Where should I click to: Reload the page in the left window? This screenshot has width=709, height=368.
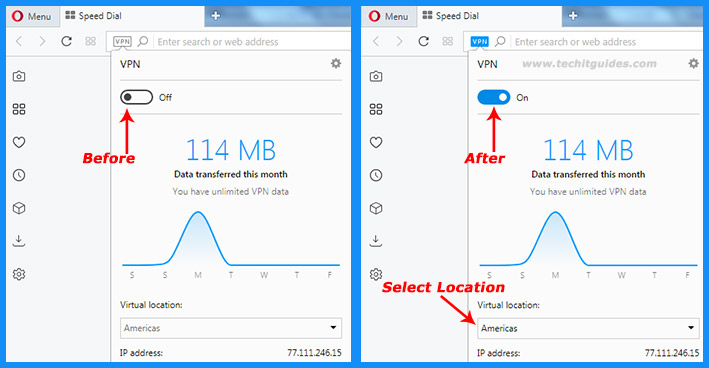pos(66,42)
